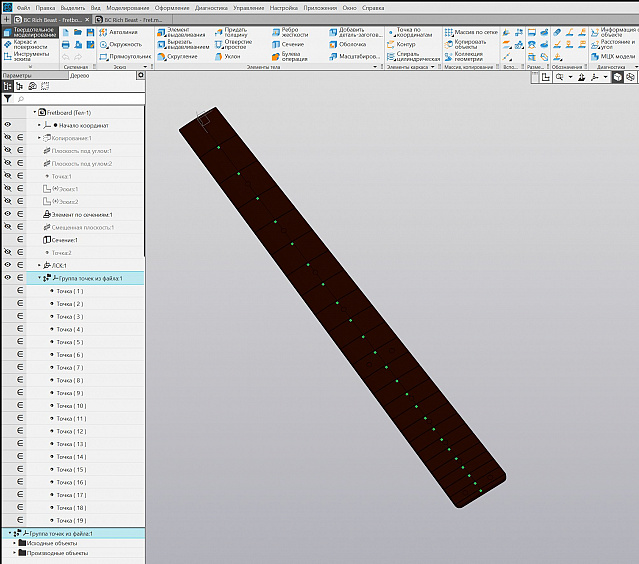639x564 pixels.
Task: Activate Элемент выдавливания extrude tool
Action: [181, 32]
